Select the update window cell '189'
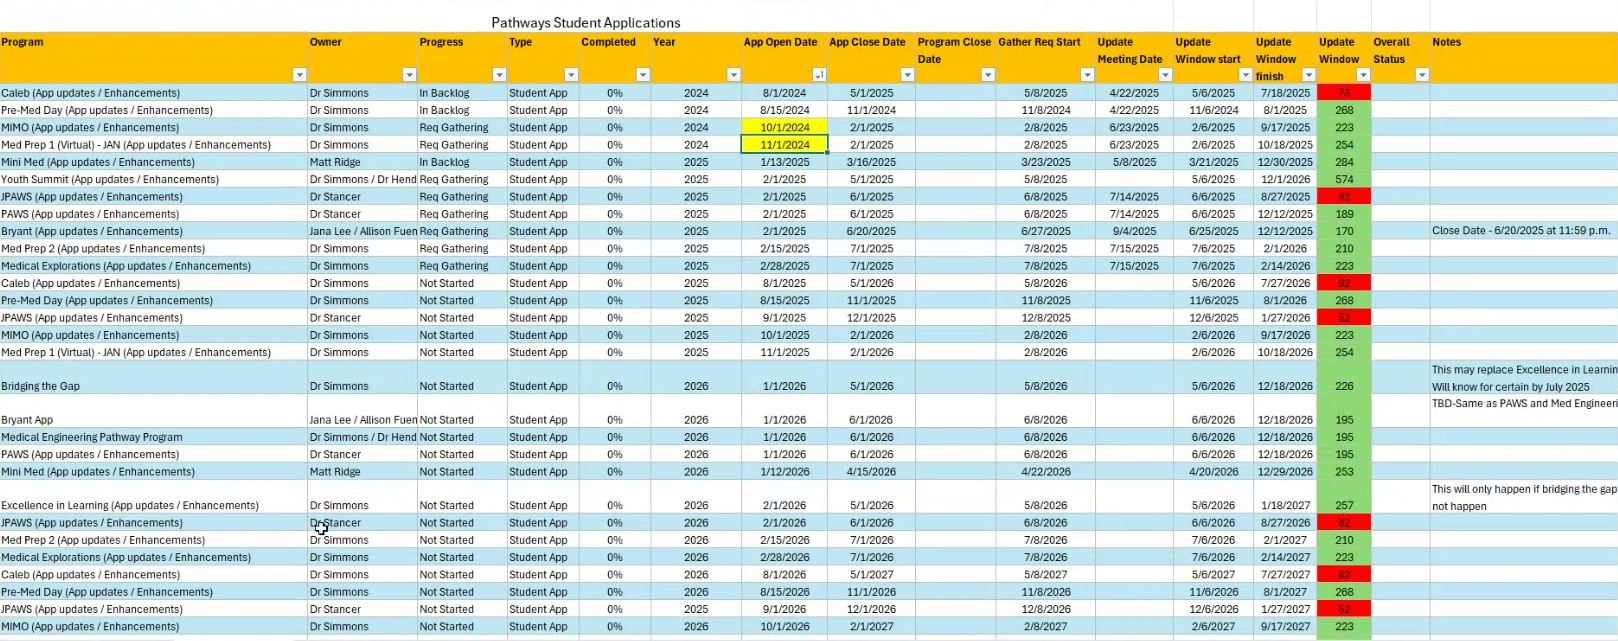This screenshot has width=1618, height=641. [x=1344, y=214]
